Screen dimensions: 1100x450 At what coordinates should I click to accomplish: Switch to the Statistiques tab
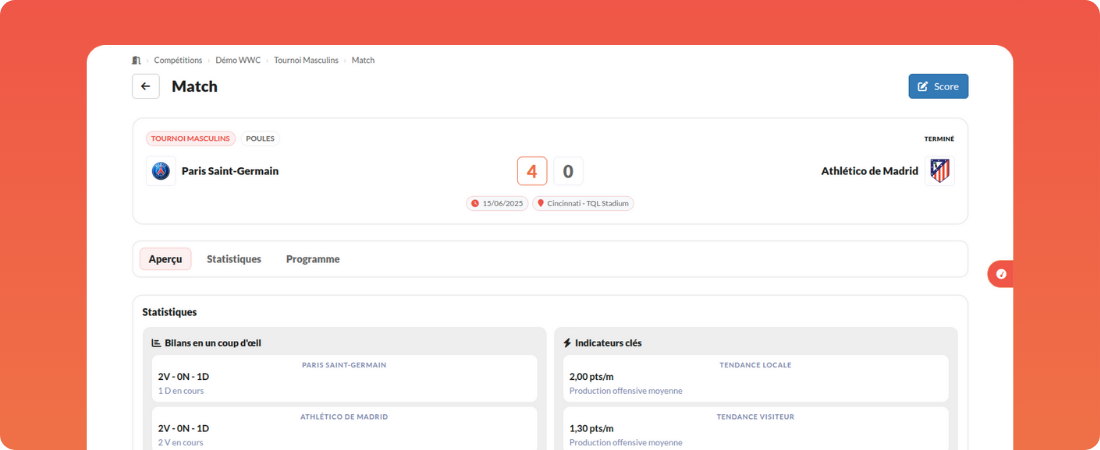click(234, 259)
